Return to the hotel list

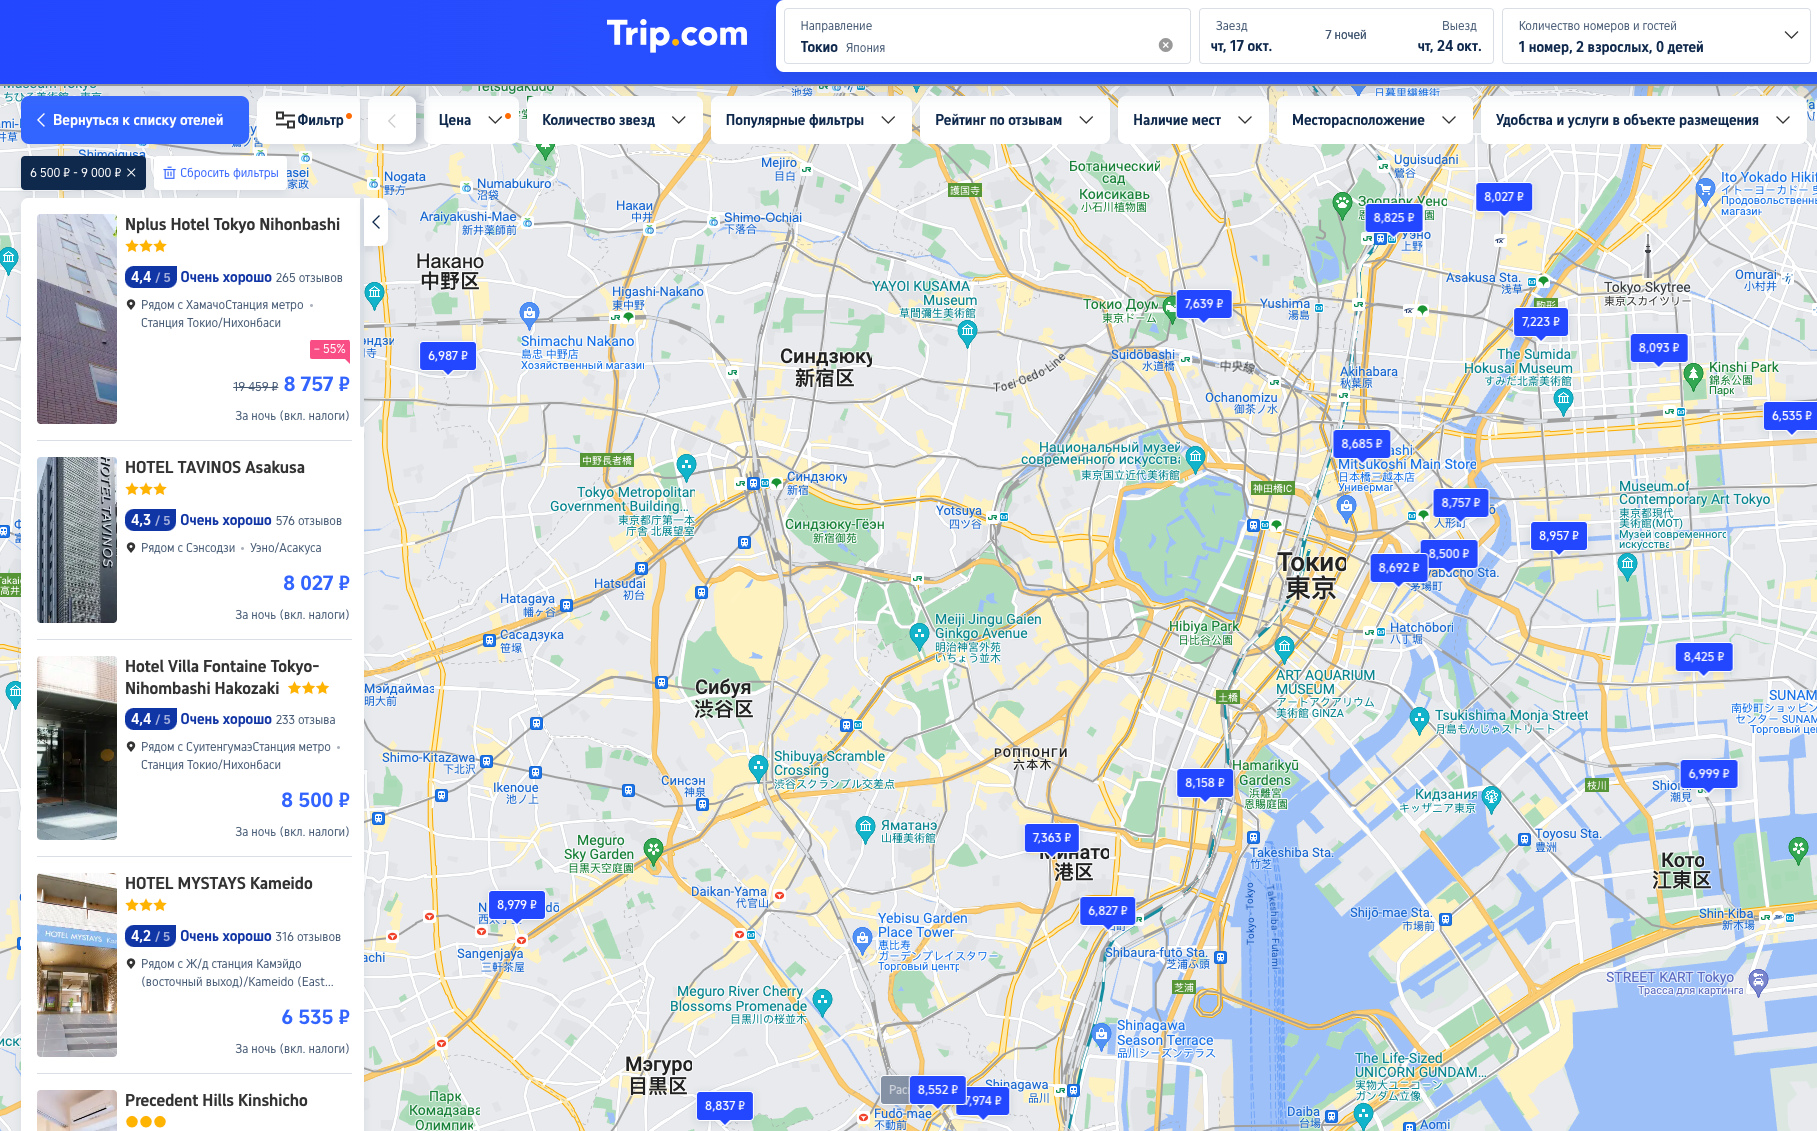[x=135, y=120]
